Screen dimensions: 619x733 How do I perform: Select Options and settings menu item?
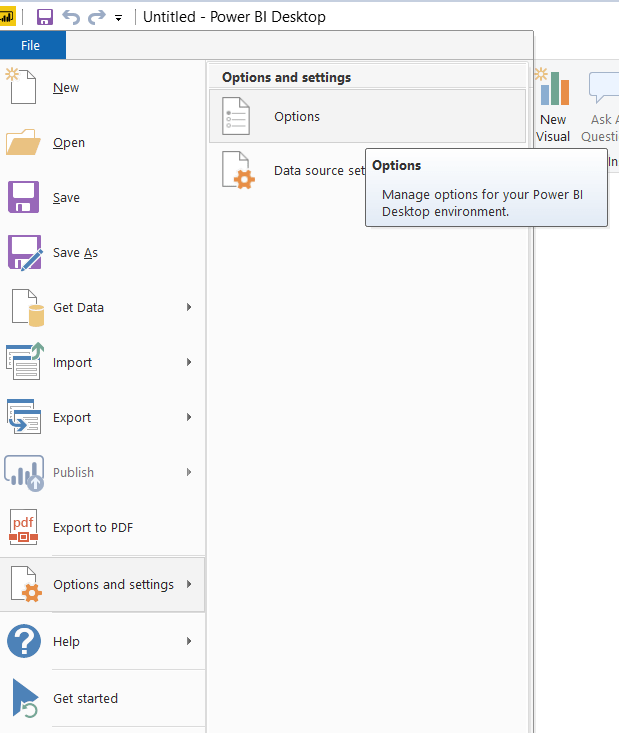(x=102, y=584)
